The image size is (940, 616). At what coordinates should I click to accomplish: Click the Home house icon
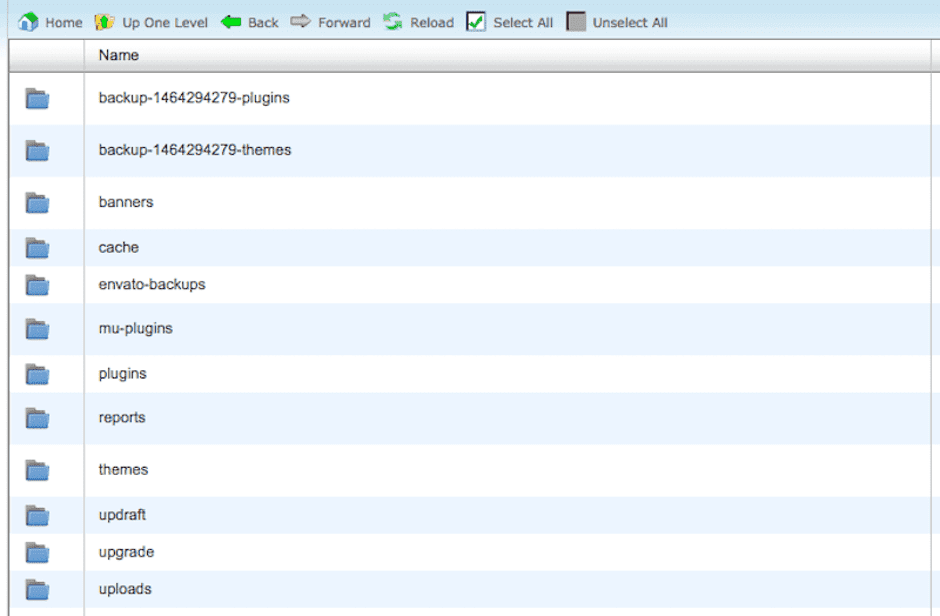coord(28,22)
